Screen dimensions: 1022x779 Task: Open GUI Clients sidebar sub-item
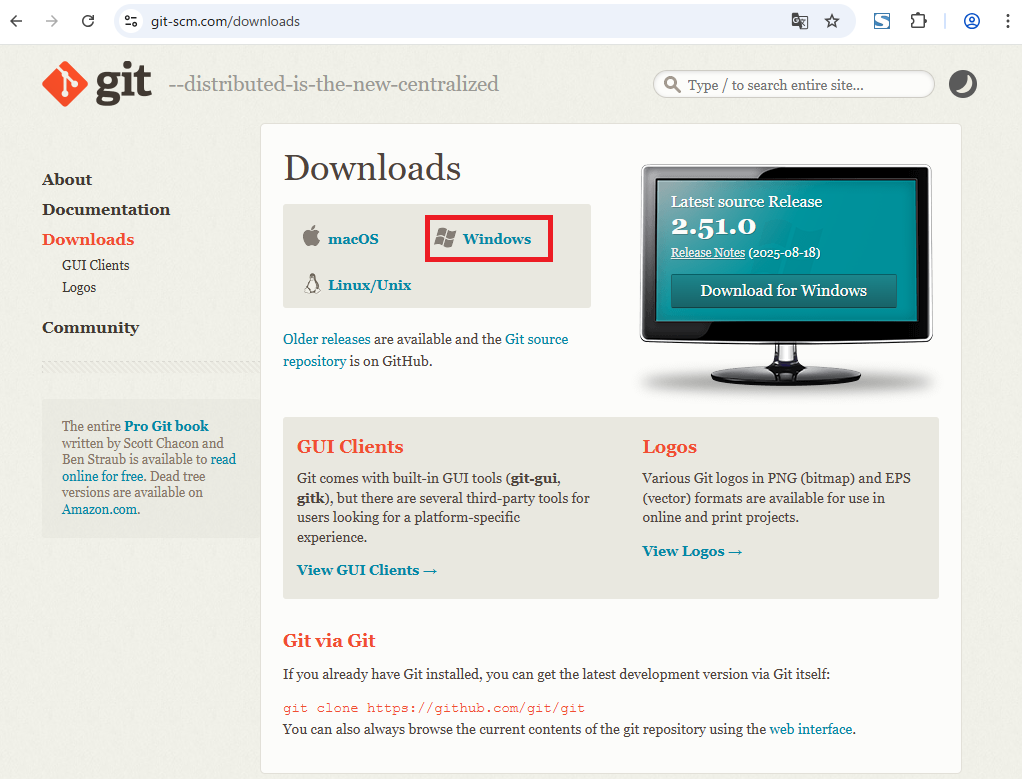tap(96, 265)
